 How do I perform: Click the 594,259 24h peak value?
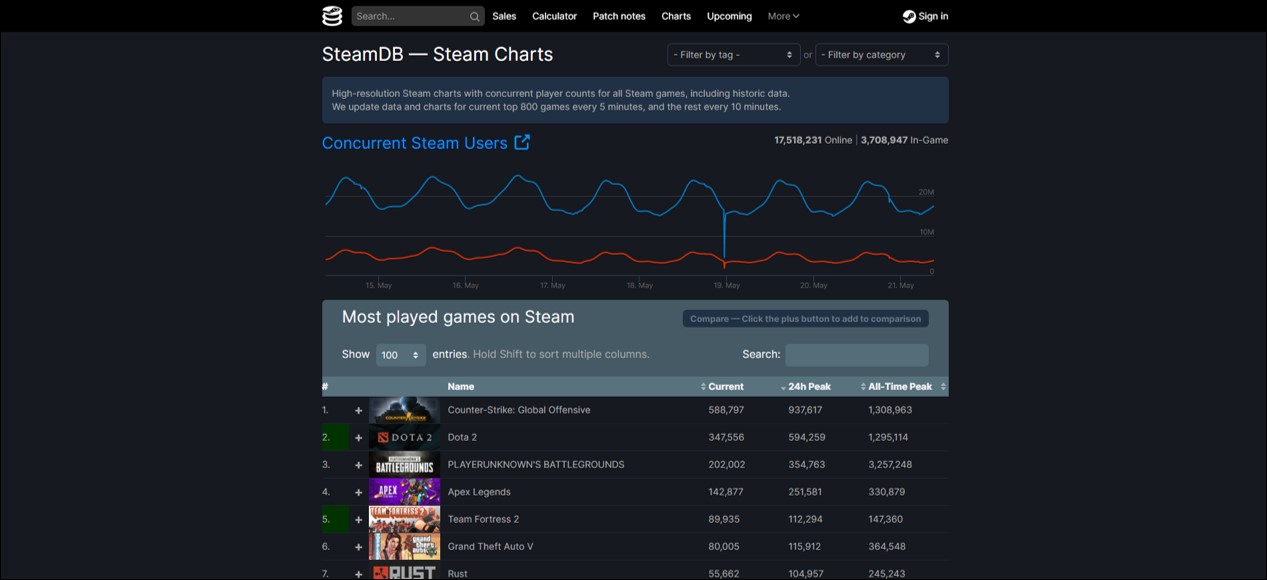pos(806,437)
